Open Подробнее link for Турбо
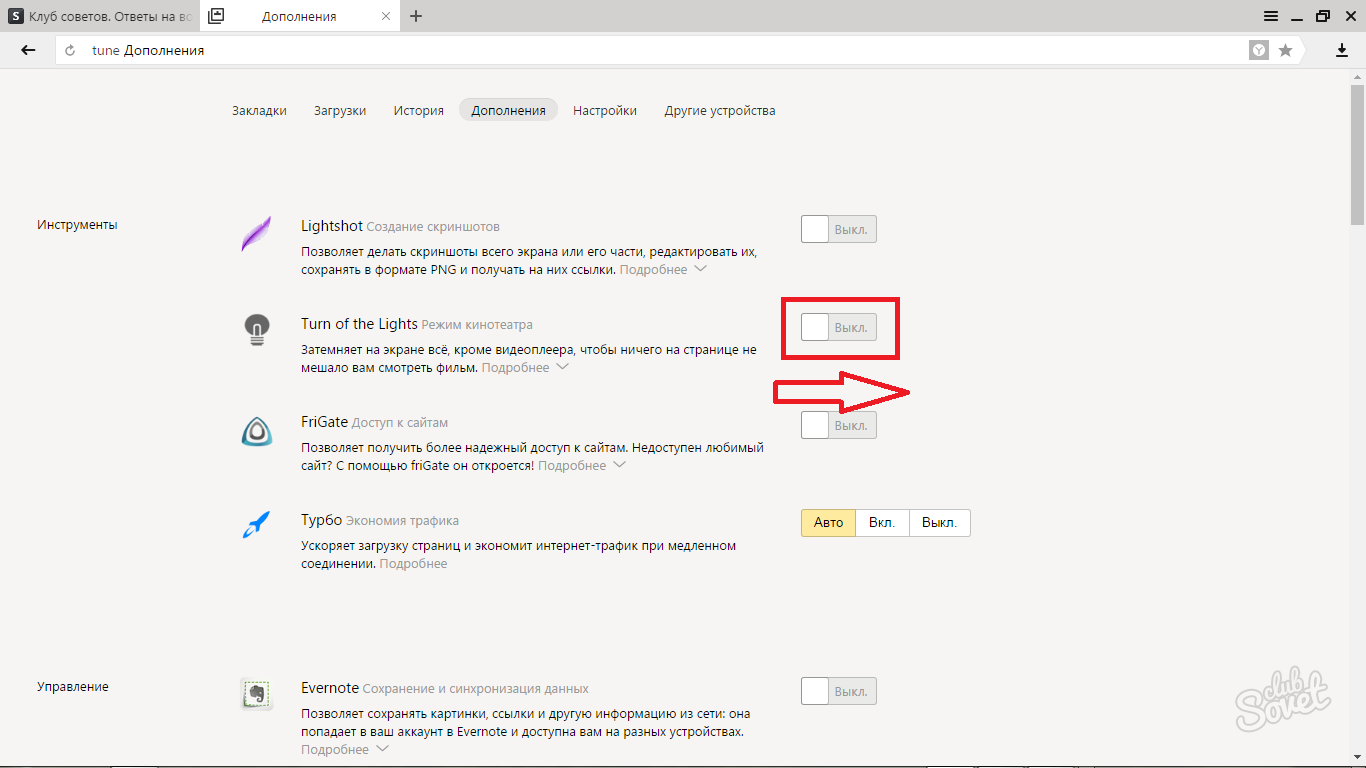 point(413,564)
